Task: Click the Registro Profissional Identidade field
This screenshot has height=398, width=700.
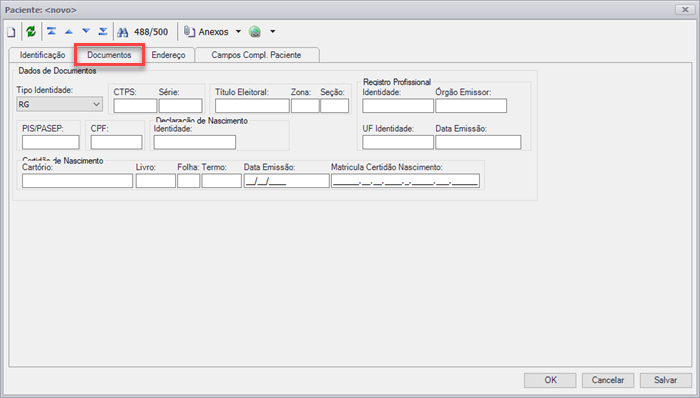Action: coord(398,106)
